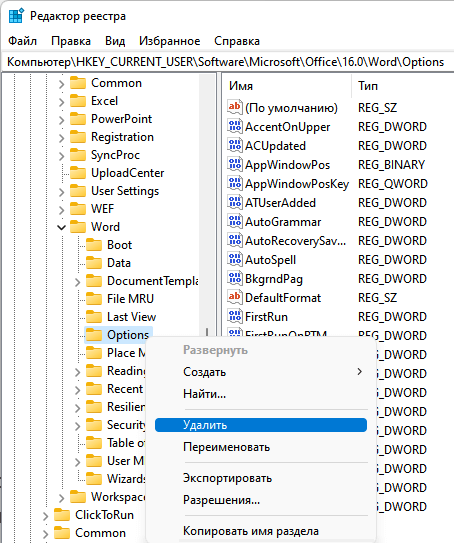Select the PowerPoint folder icon
Screen dimensions: 454x543
[78, 119]
